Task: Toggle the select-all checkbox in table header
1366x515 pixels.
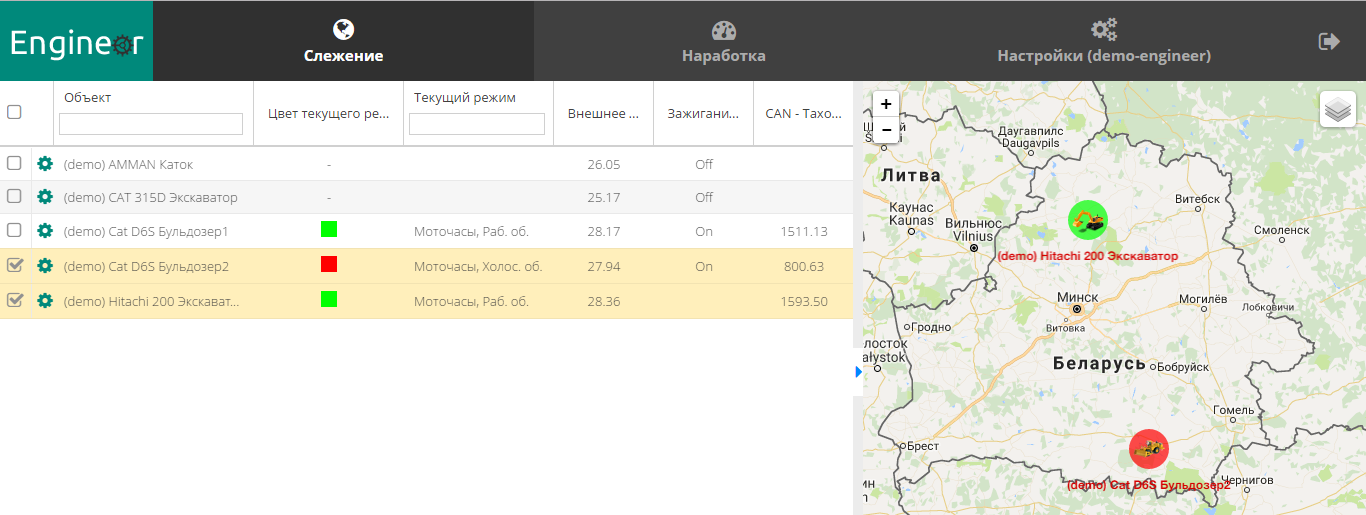Action: 14,112
